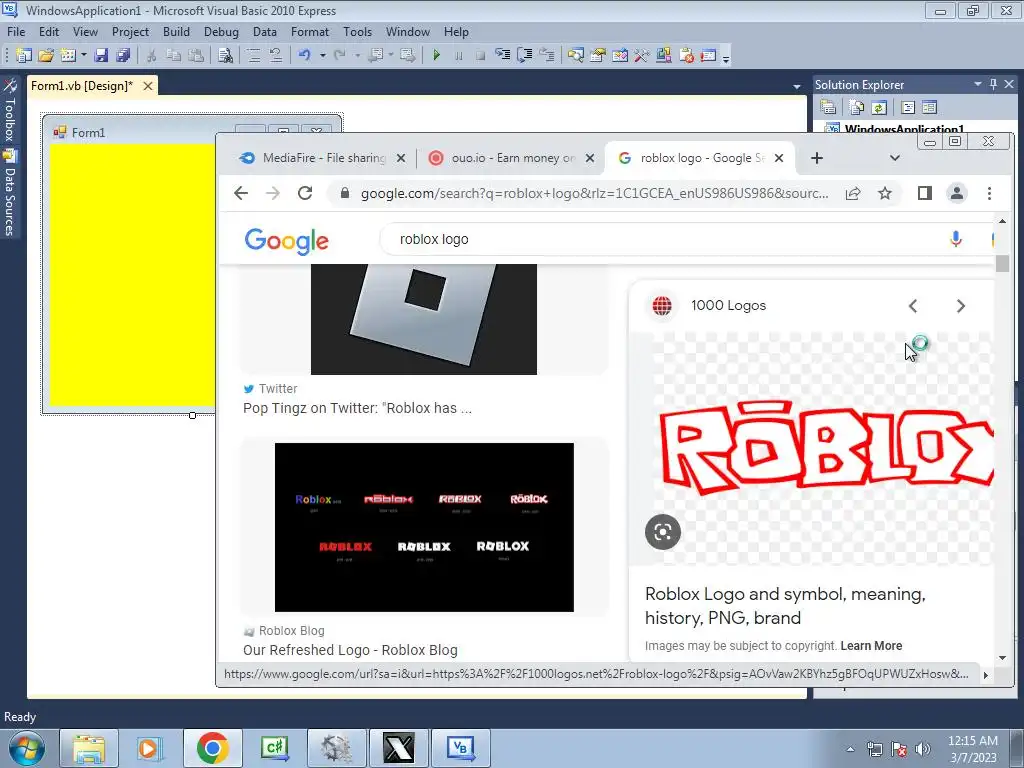Click the New Project toolbar icon
Screen dimensions: 1024x768
(x=24, y=56)
